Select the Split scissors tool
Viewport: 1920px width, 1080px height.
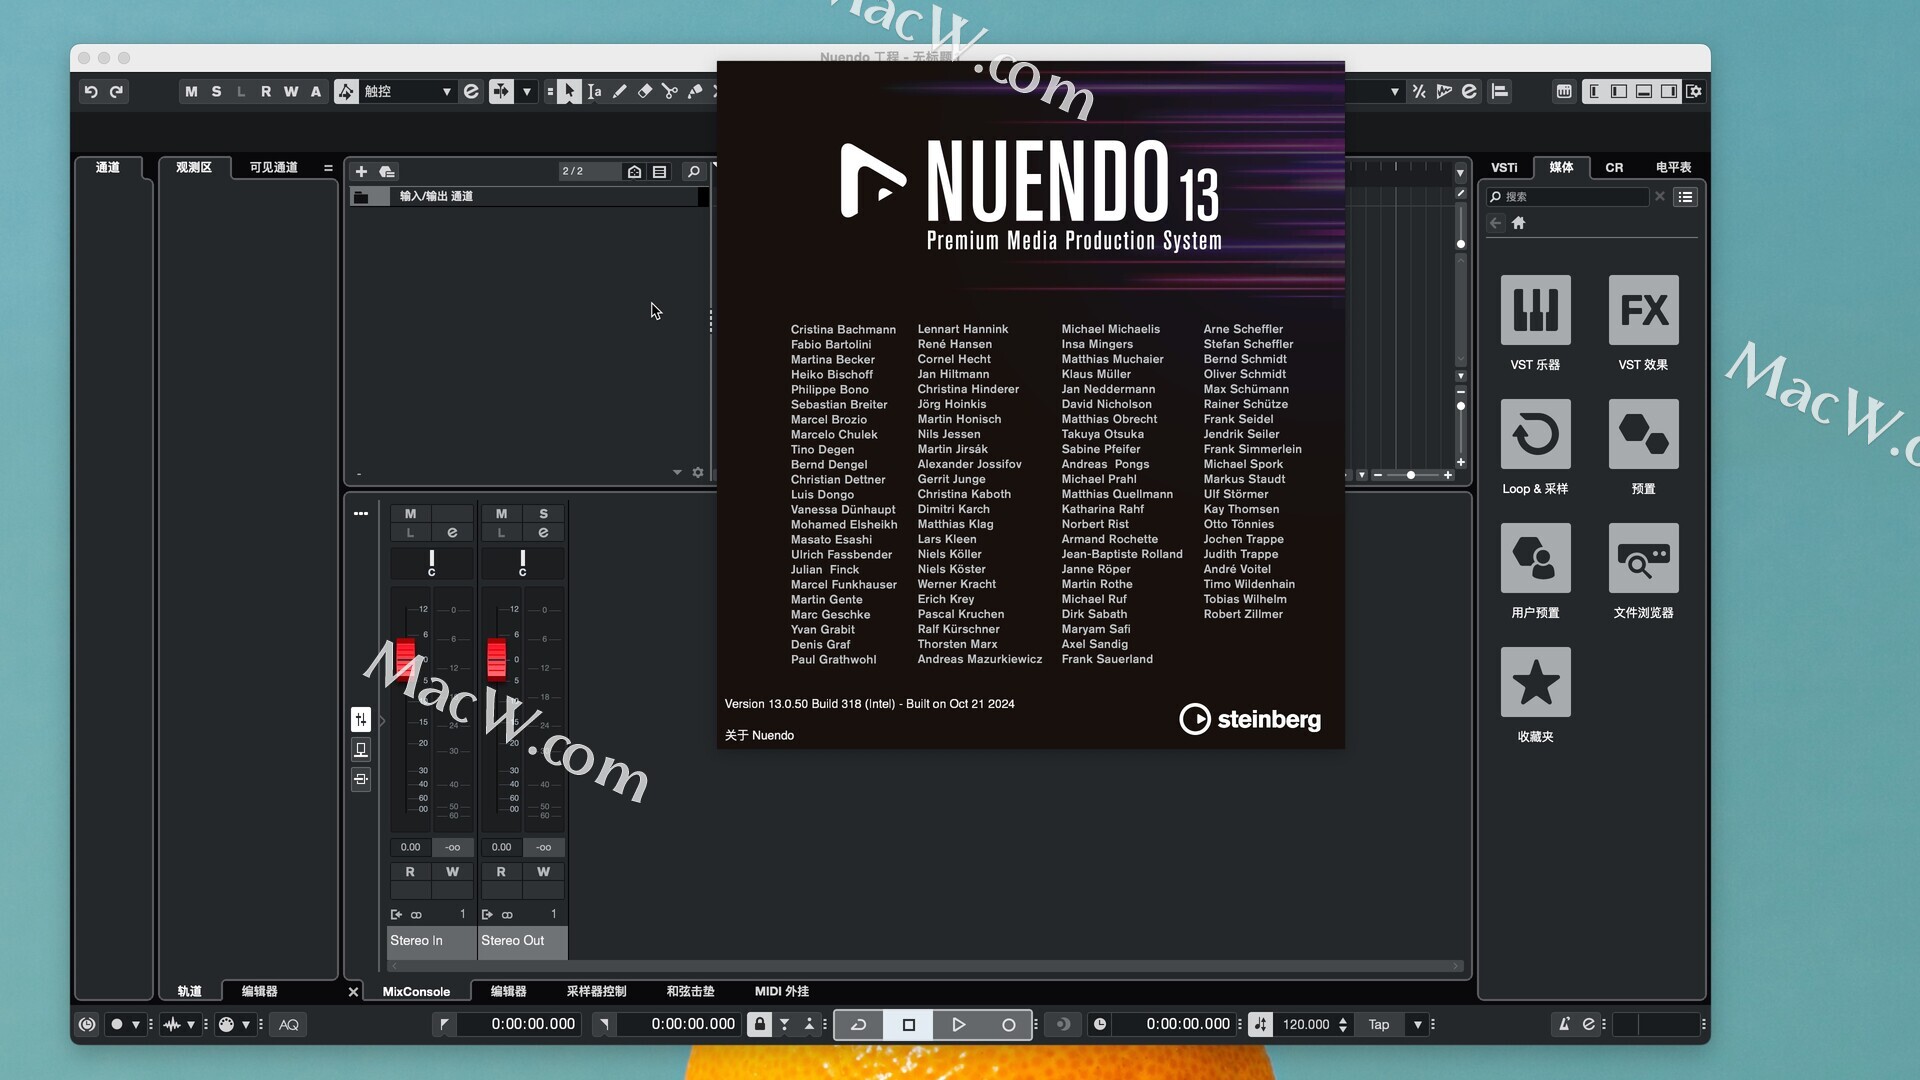670,91
